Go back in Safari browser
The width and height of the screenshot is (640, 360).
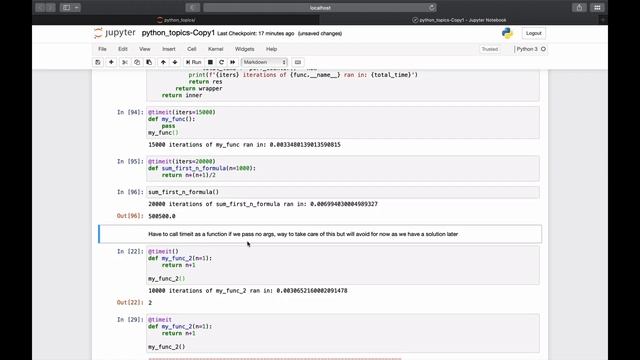(40, 7)
